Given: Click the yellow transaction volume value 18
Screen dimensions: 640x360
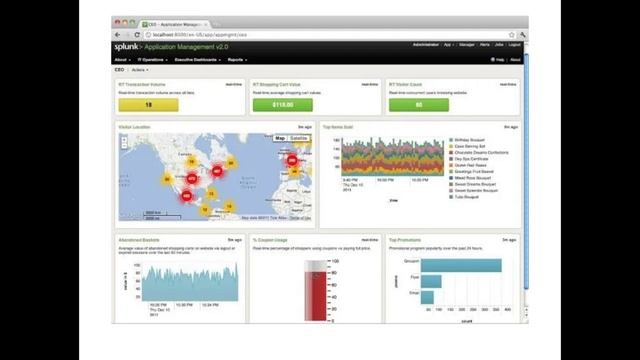Looking at the screenshot, I should coord(149,105).
